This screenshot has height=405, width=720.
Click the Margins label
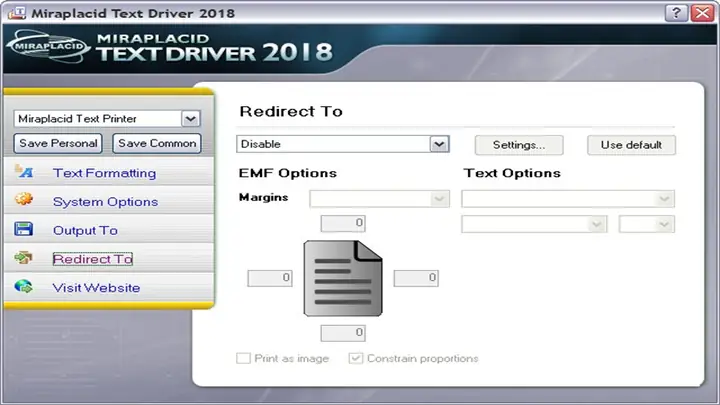point(264,197)
